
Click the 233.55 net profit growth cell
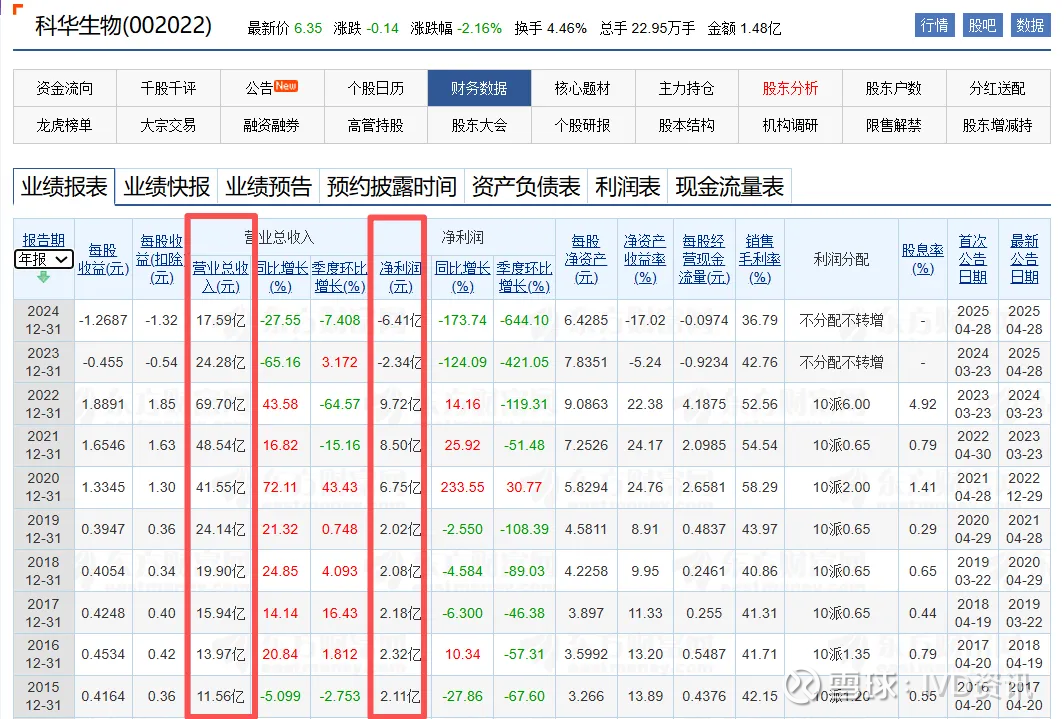[462, 487]
